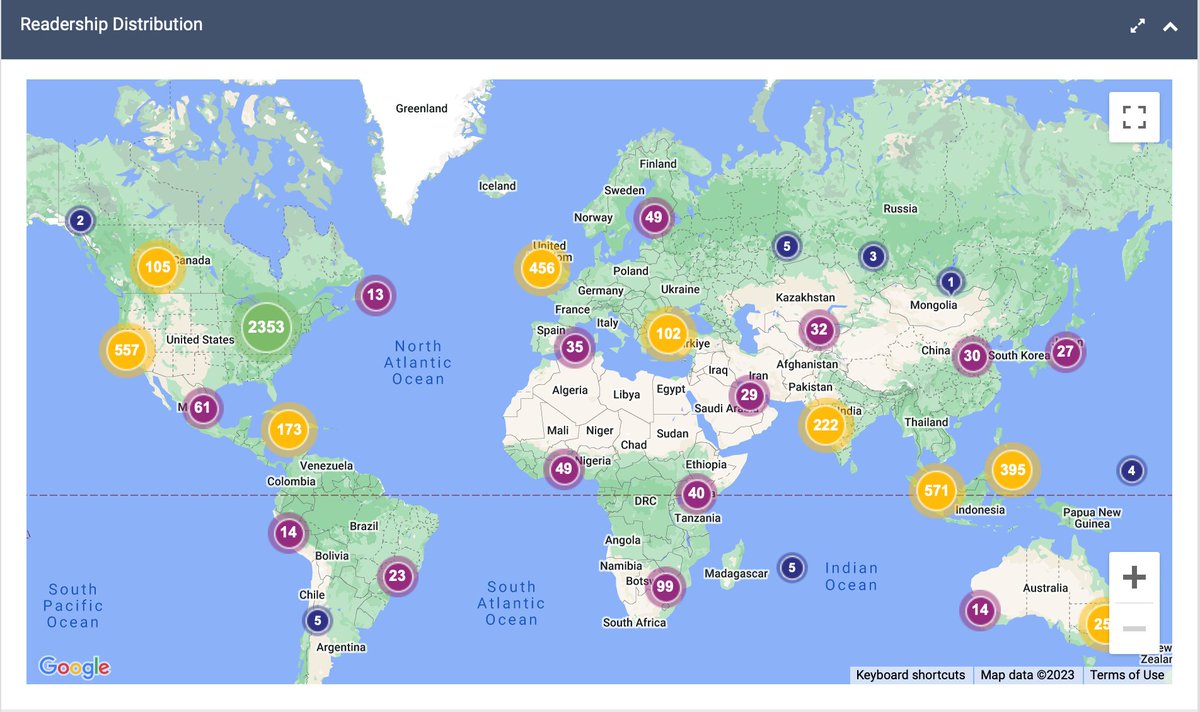Toggle the map fullscreen view
The image size is (1200, 712).
click(x=1134, y=117)
